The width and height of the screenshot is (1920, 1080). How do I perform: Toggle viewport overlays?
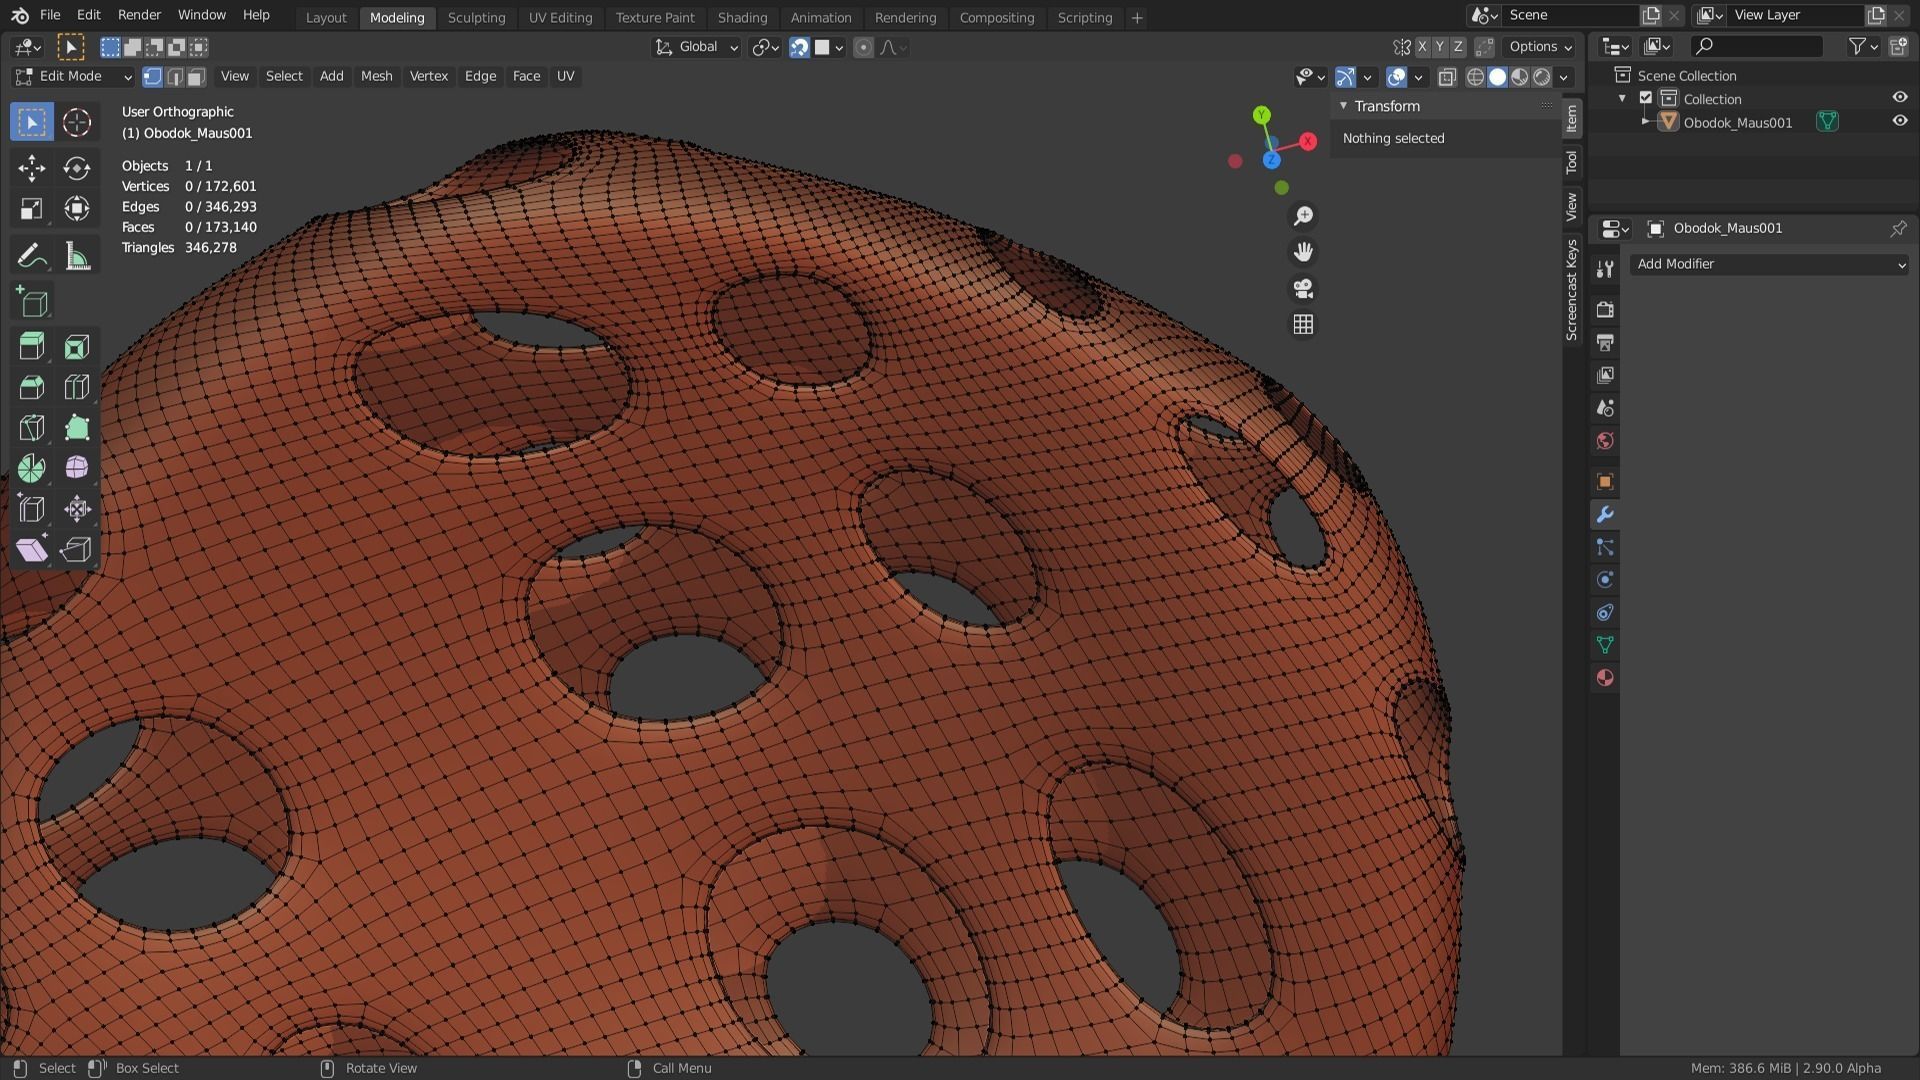click(x=1396, y=77)
